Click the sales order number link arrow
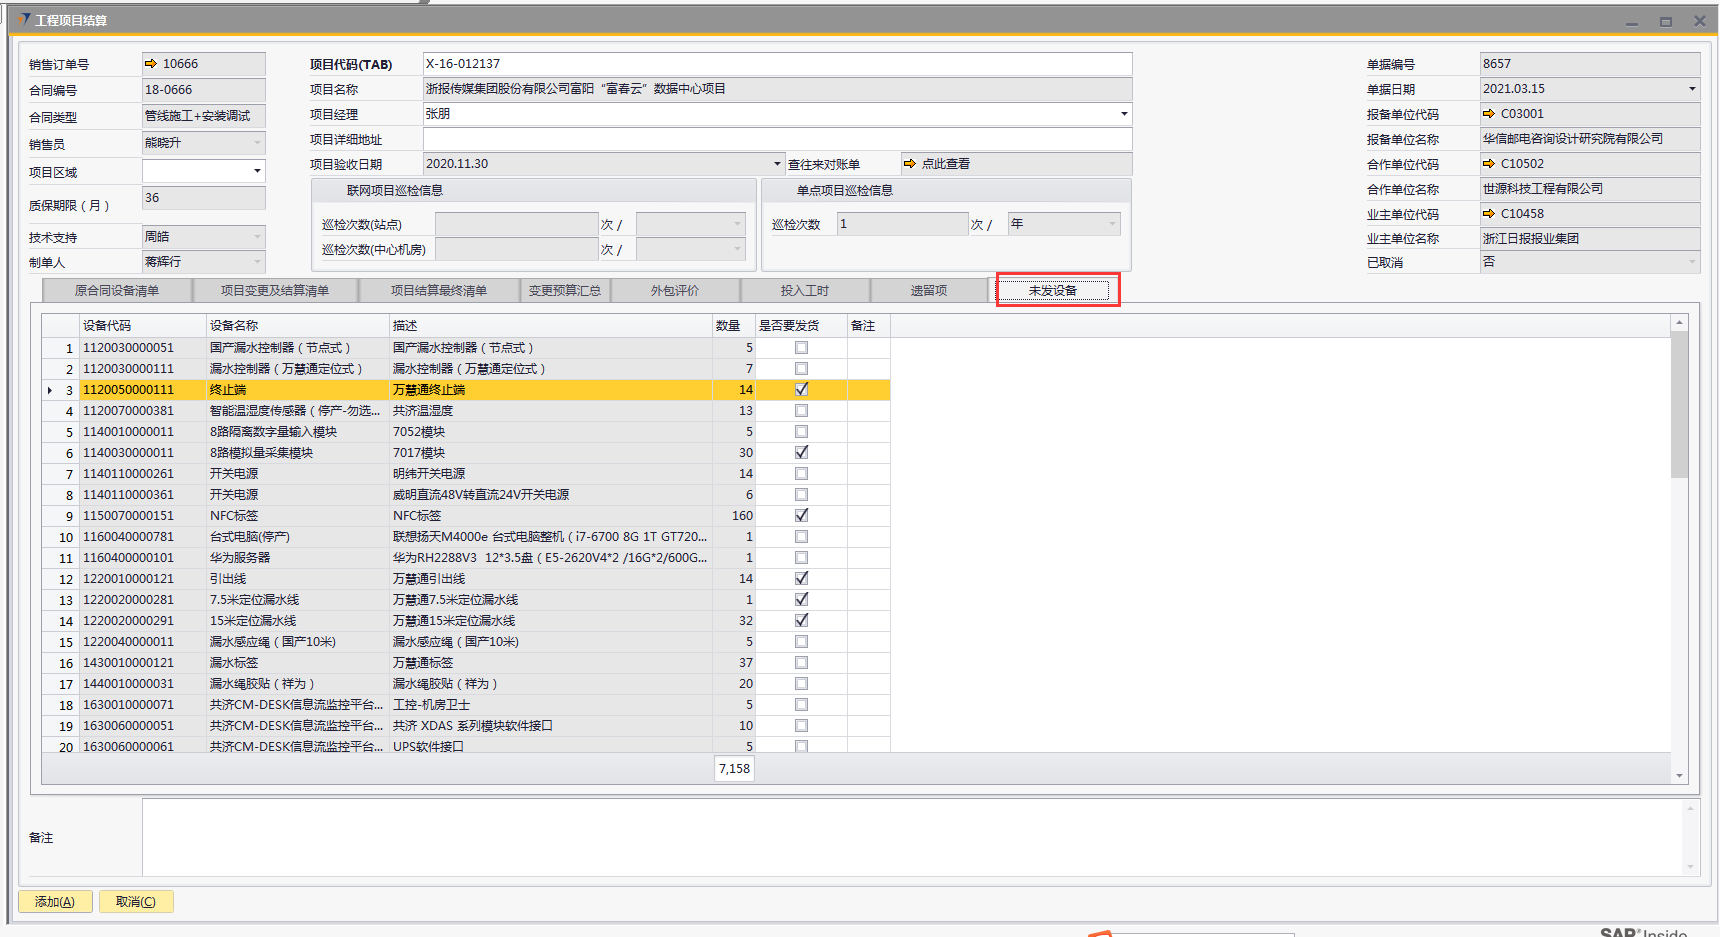 pos(151,64)
